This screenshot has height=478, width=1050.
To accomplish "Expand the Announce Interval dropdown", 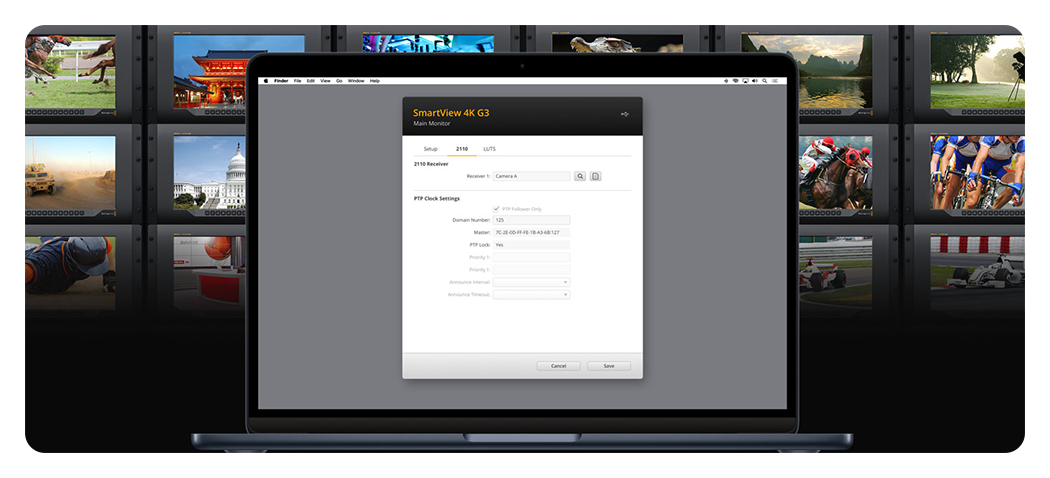I will pyautogui.click(x=532, y=282).
